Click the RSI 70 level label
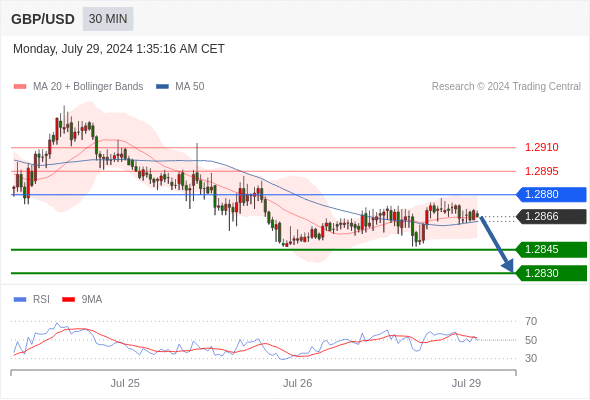 point(531,321)
